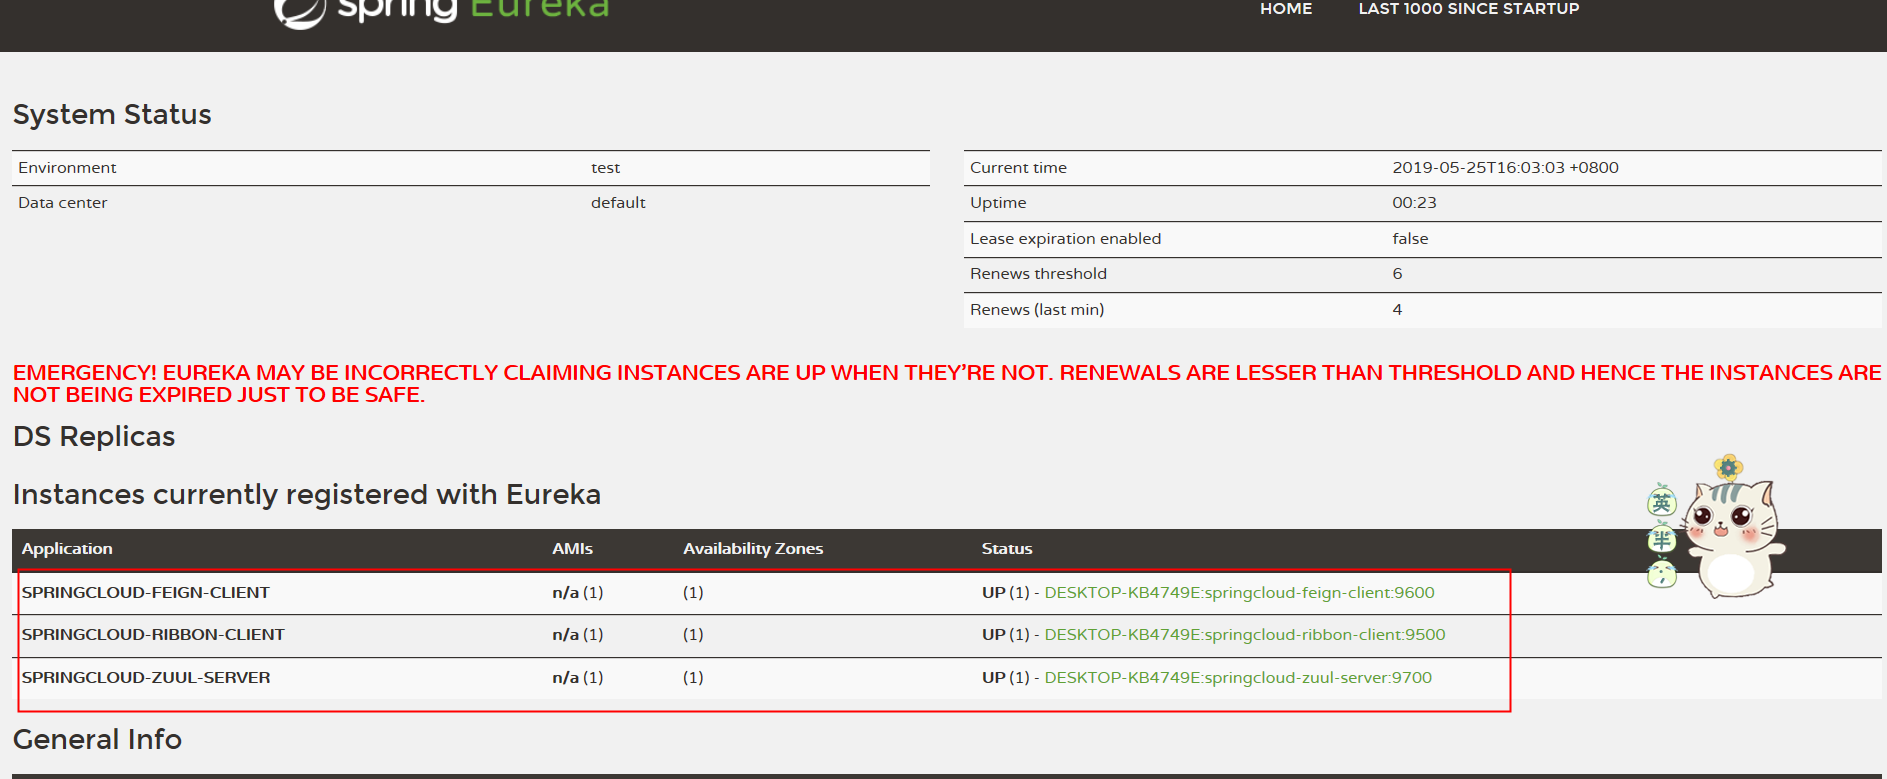
Task: Click the Renews threshold label
Action: 1038,274
